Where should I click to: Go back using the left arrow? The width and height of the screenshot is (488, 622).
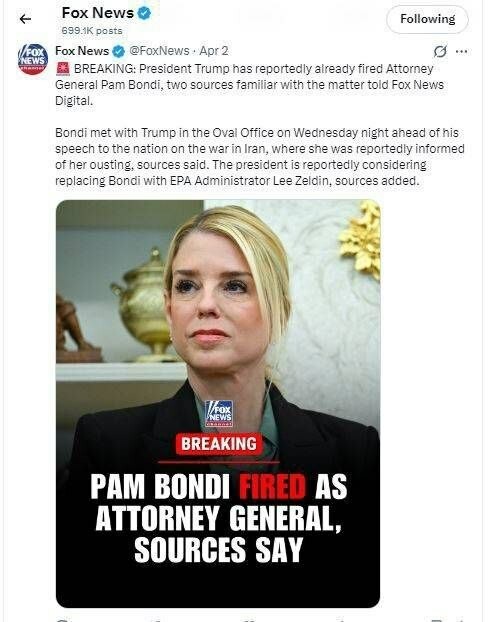click(x=25, y=19)
